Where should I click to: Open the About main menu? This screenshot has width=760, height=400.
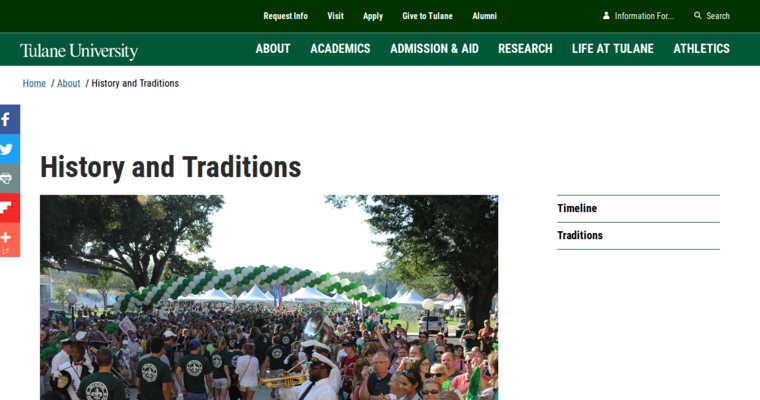coord(273,48)
